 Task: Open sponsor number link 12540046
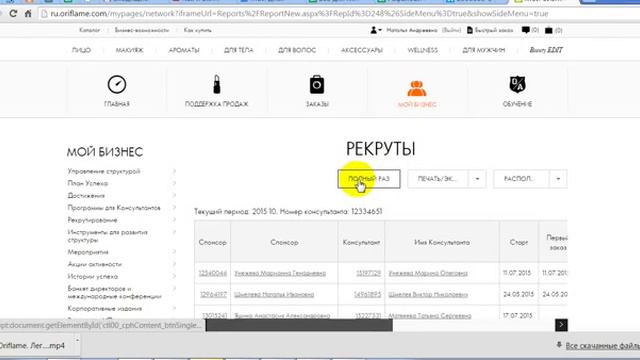tap(213, 273)
